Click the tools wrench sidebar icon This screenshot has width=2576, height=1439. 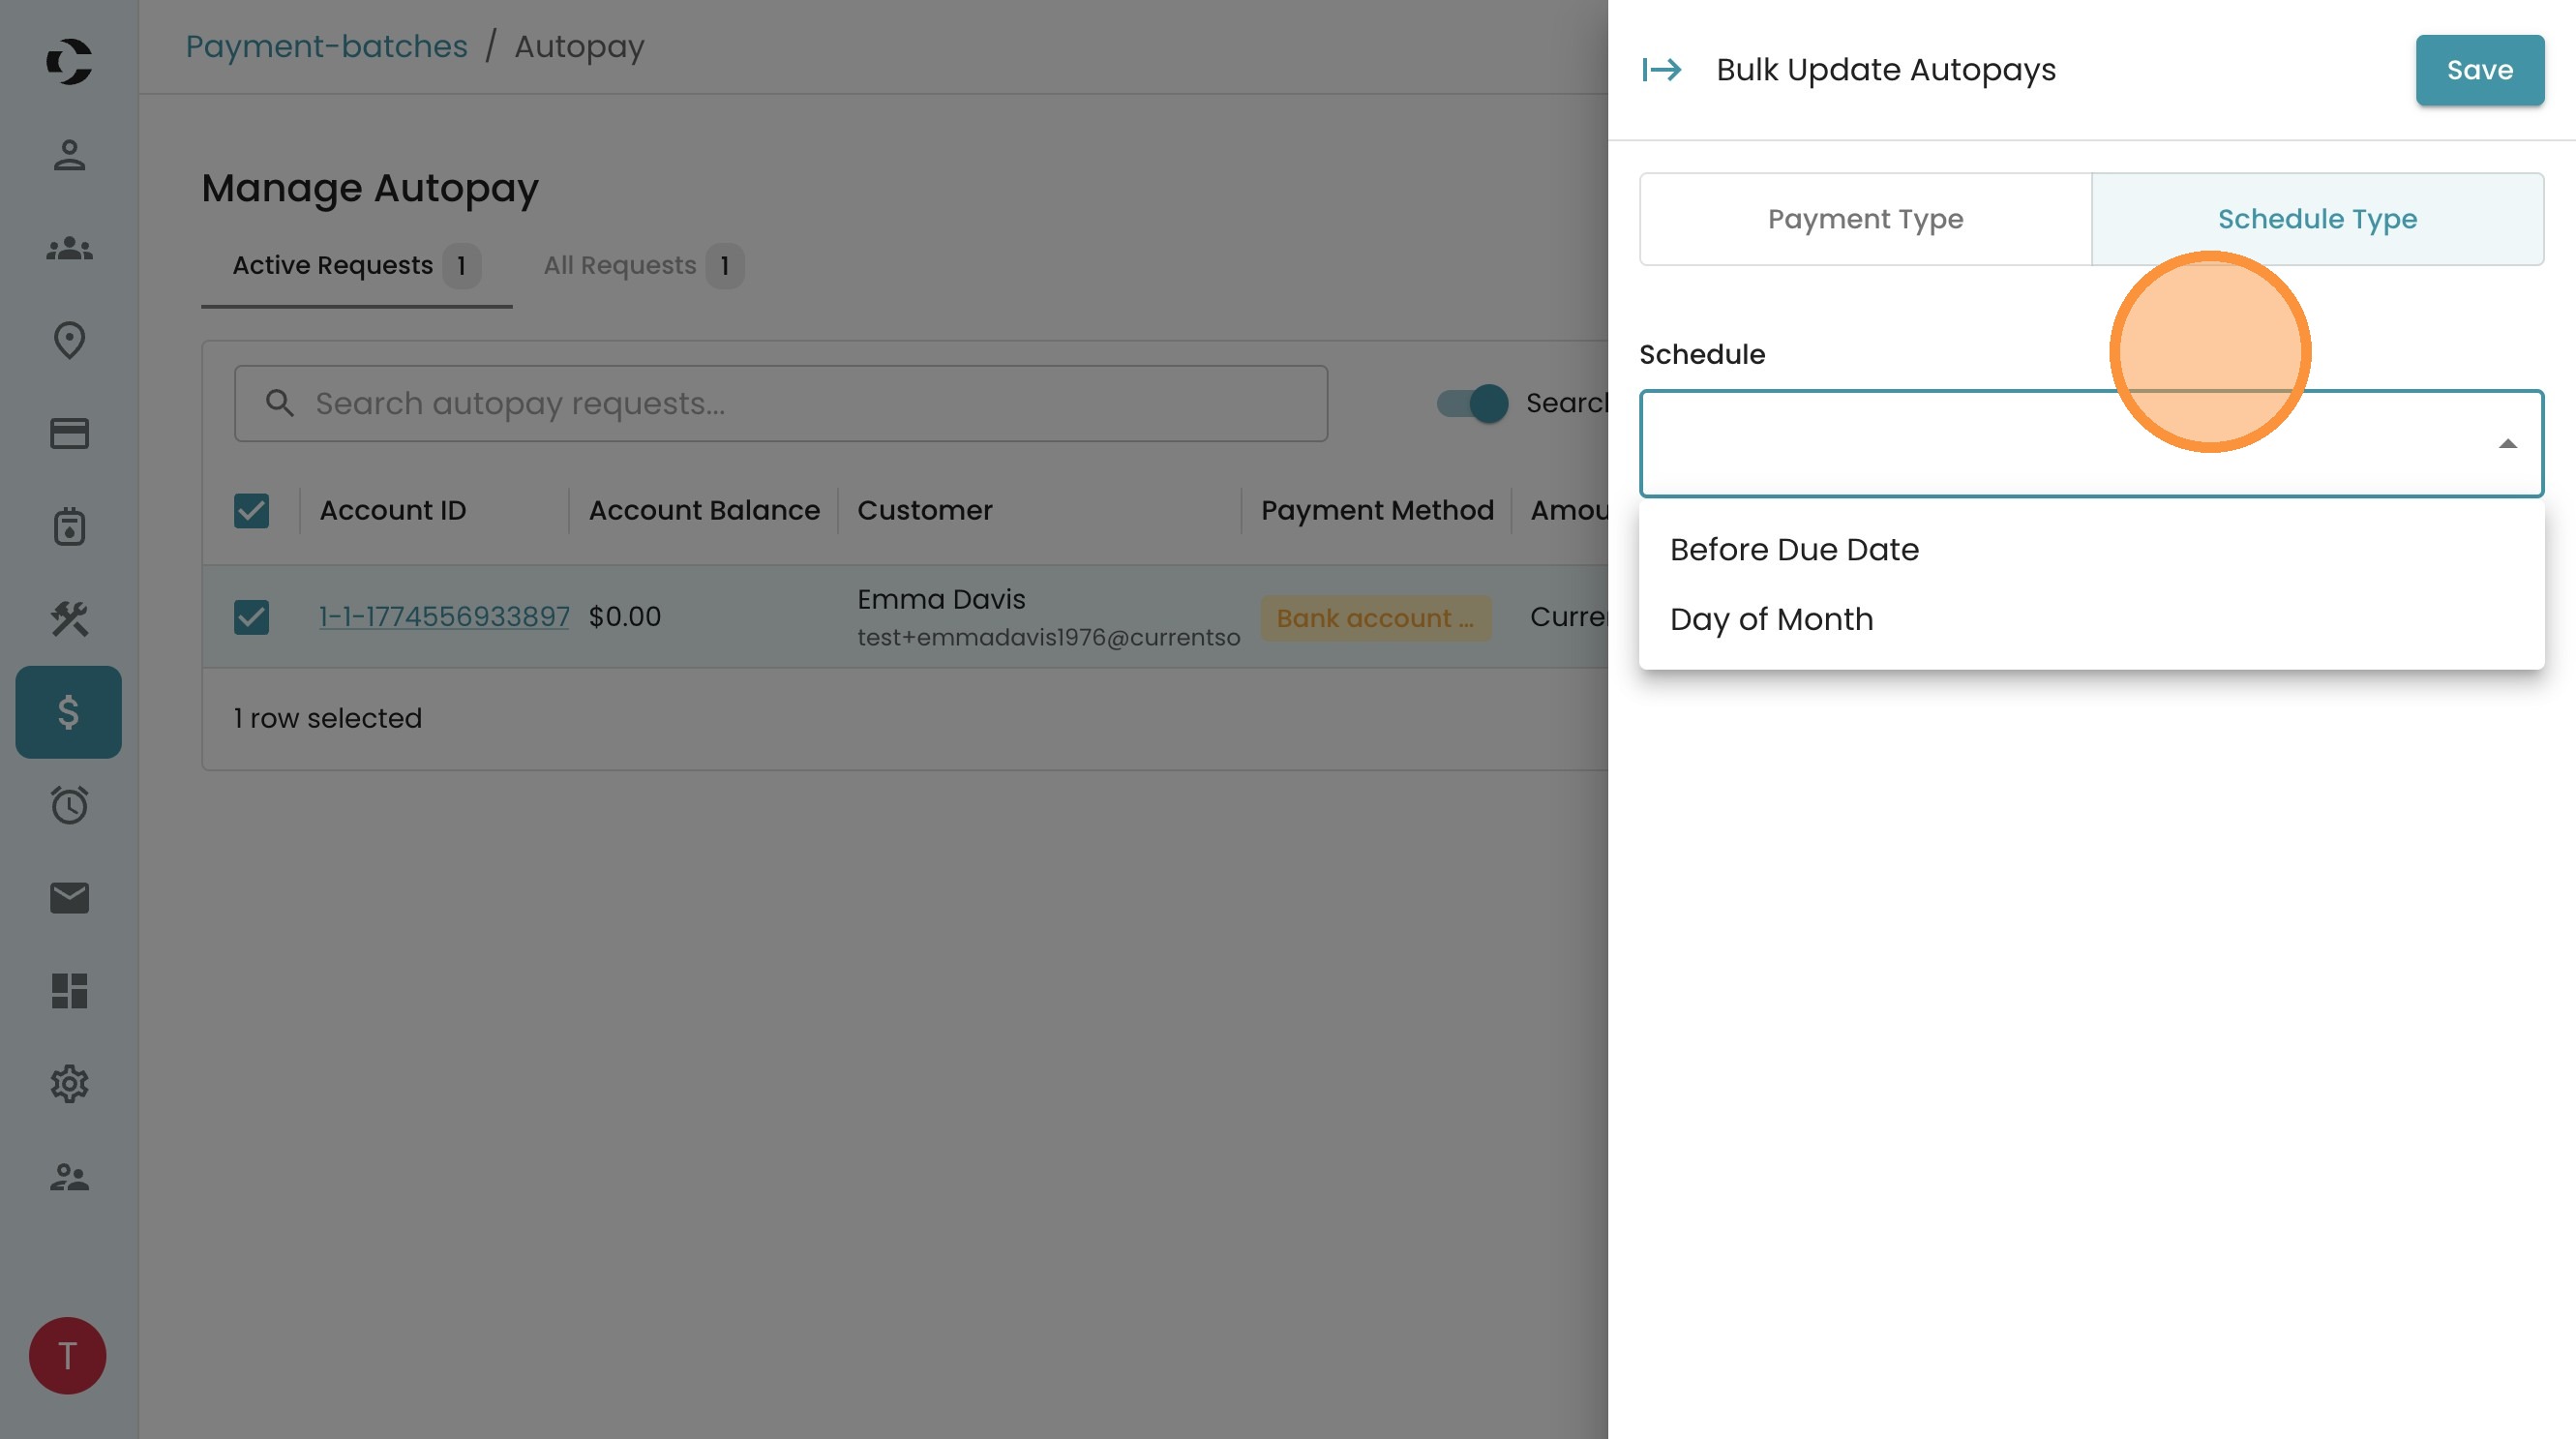[x=69, y=619]
